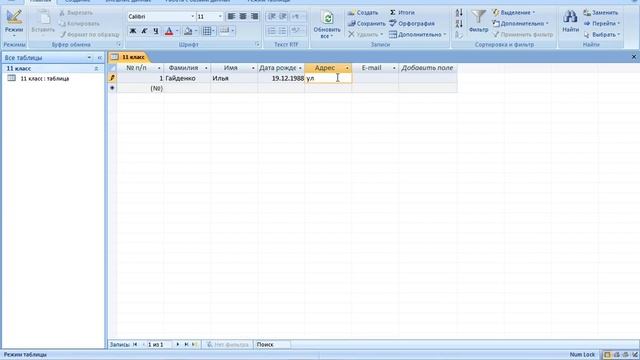Open Работа с базами данных tab
The image size is (640, 360).
pyautogui.click(x=198, y=1)
